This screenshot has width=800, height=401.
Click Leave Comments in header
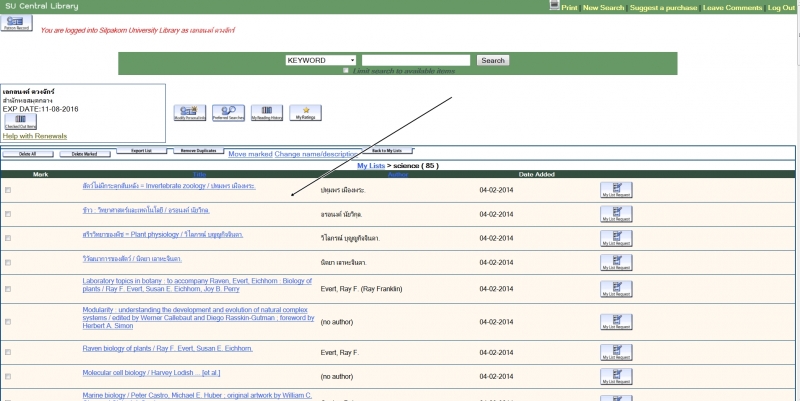click(x=732, y=8)
